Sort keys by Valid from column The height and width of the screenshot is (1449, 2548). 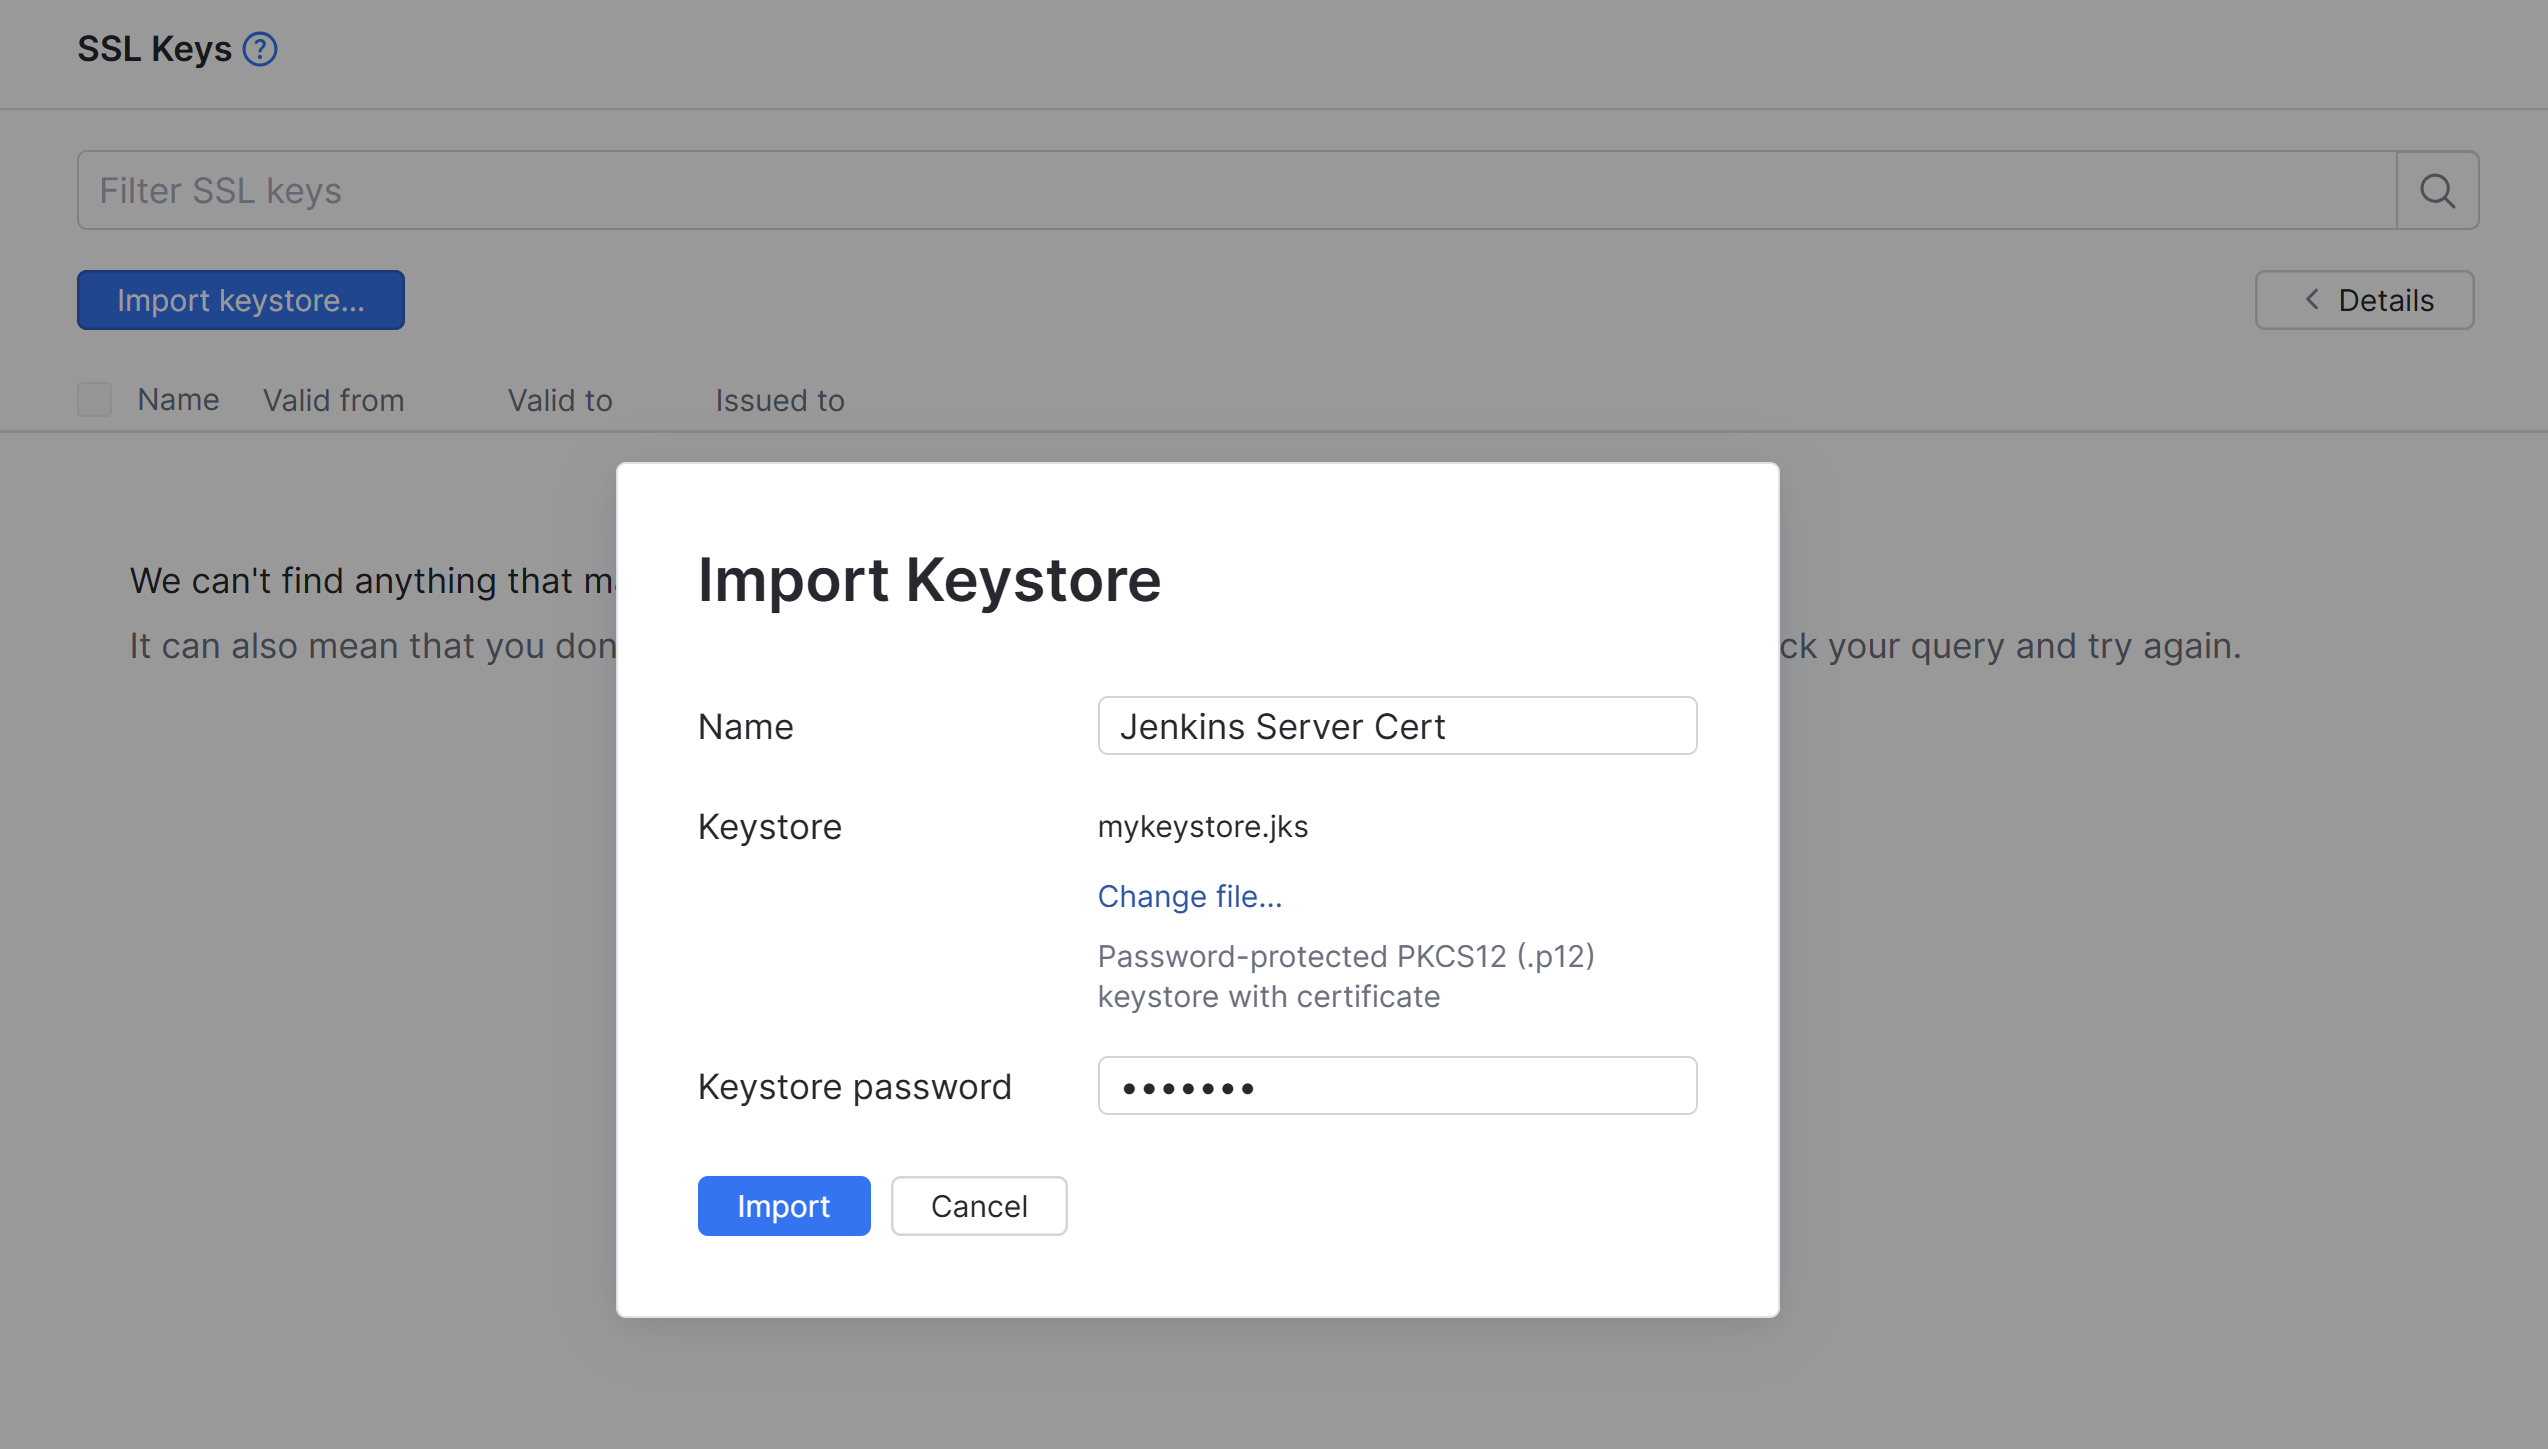pos(333,399)
